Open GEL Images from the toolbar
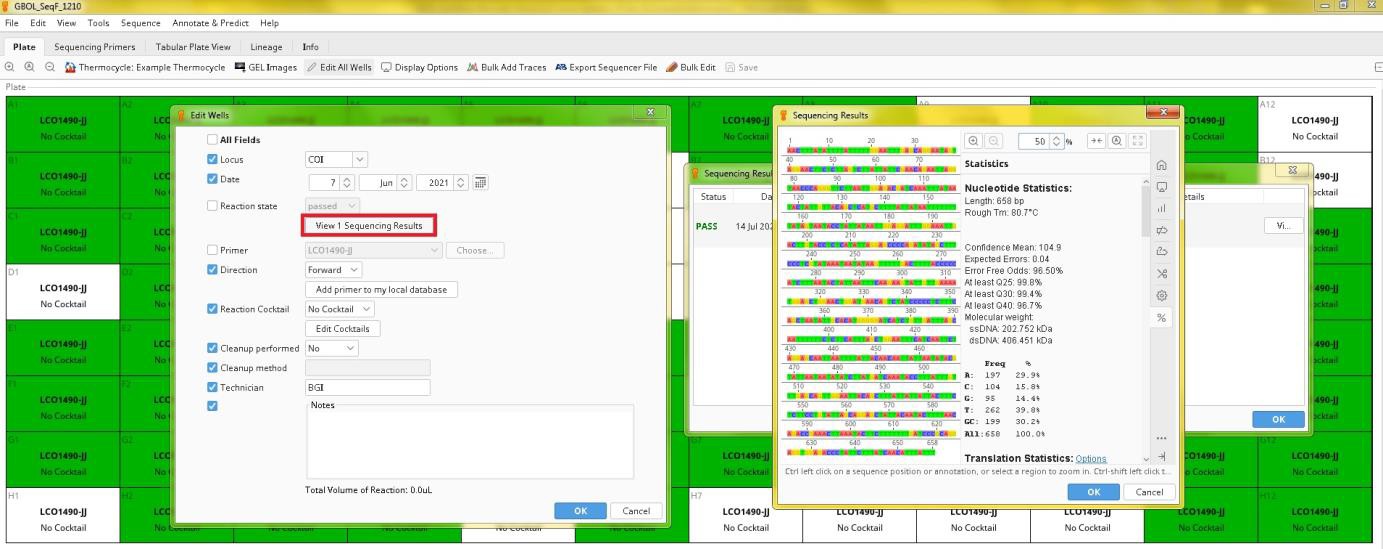1383x549 pixels. (266, 68)
